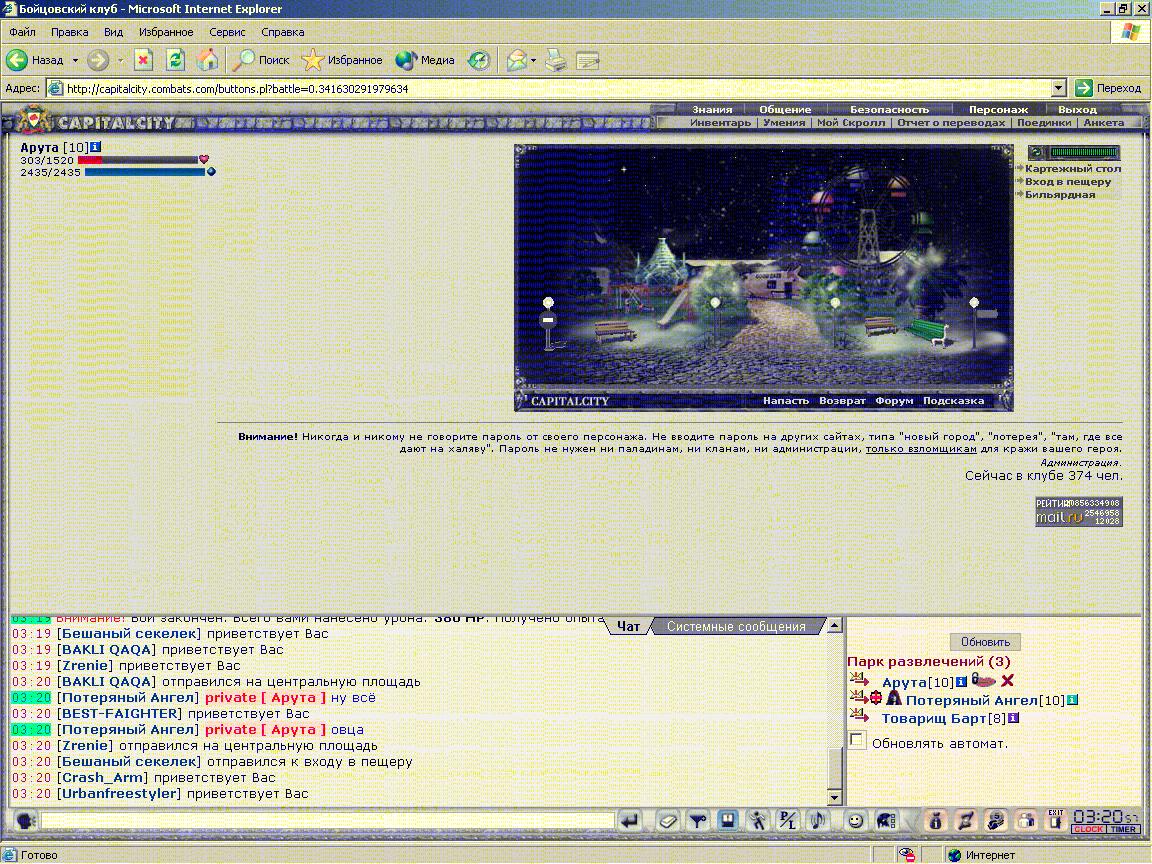This screenshot has height=864, width=1152.
Task: Switch to Системные сообщения tab
Action: (x=736, y=627)
